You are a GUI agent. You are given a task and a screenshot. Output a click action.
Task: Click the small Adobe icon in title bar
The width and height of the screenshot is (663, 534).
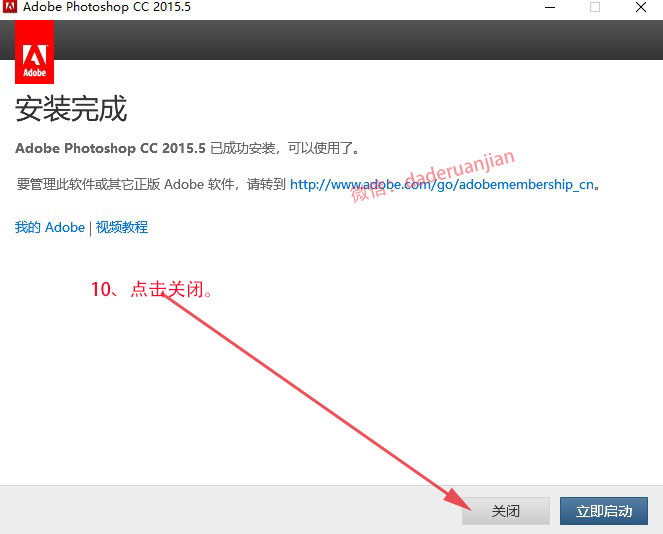point(11,8)
